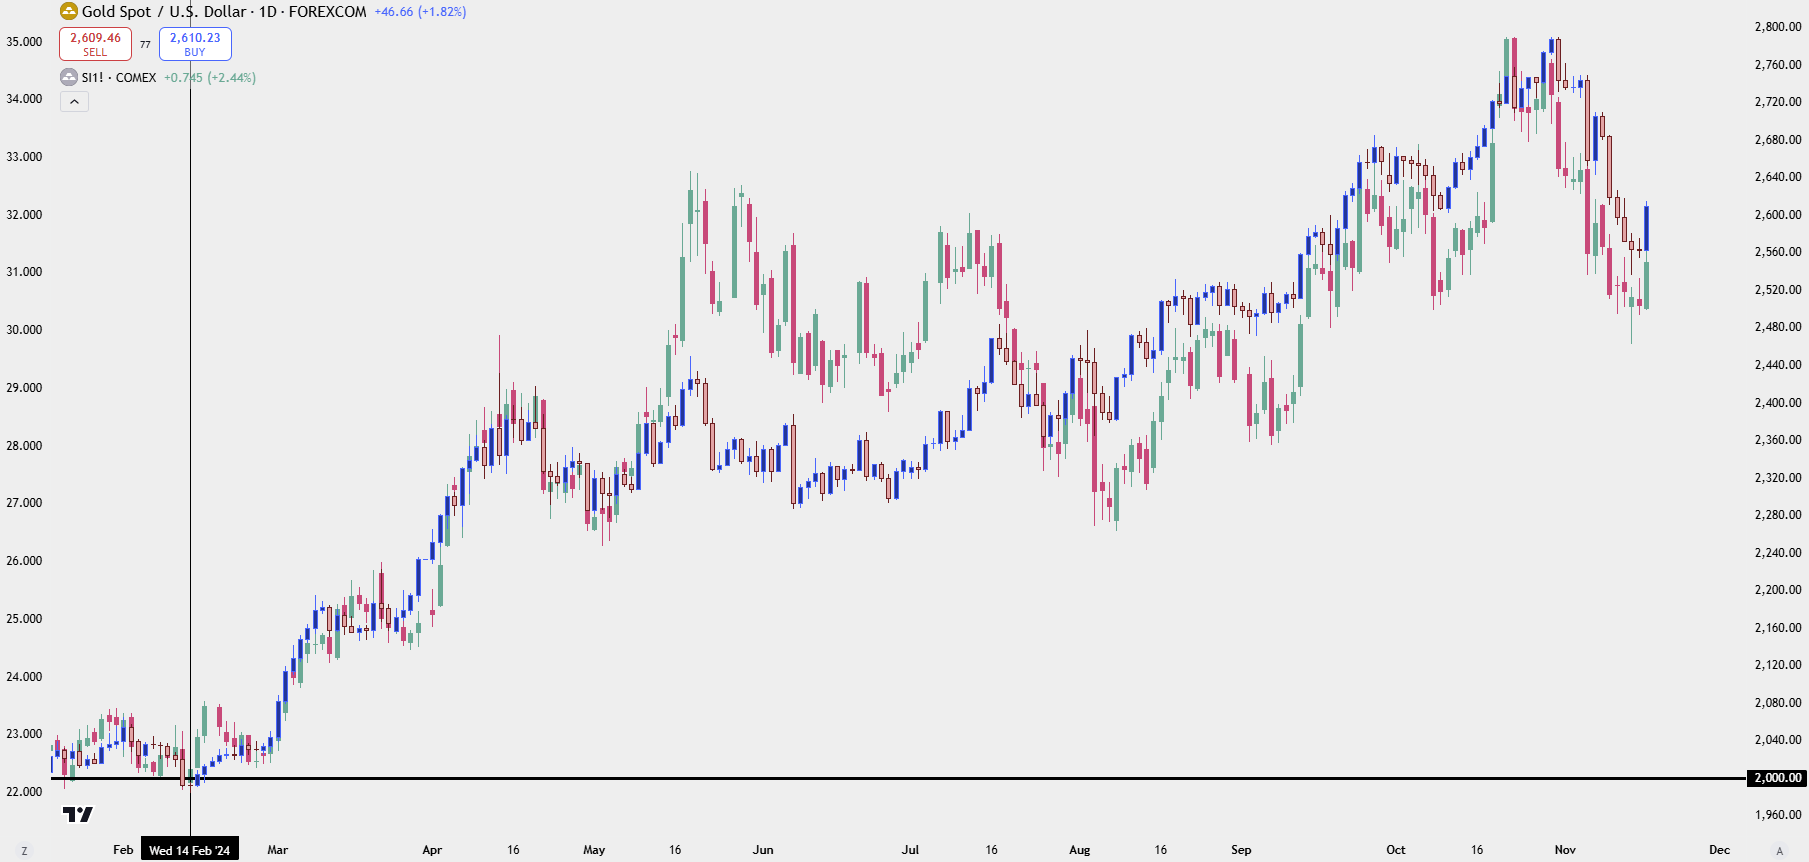Click the Mar label on the time axis
This screenshot has height=862, width=1809.
point(278,850)
